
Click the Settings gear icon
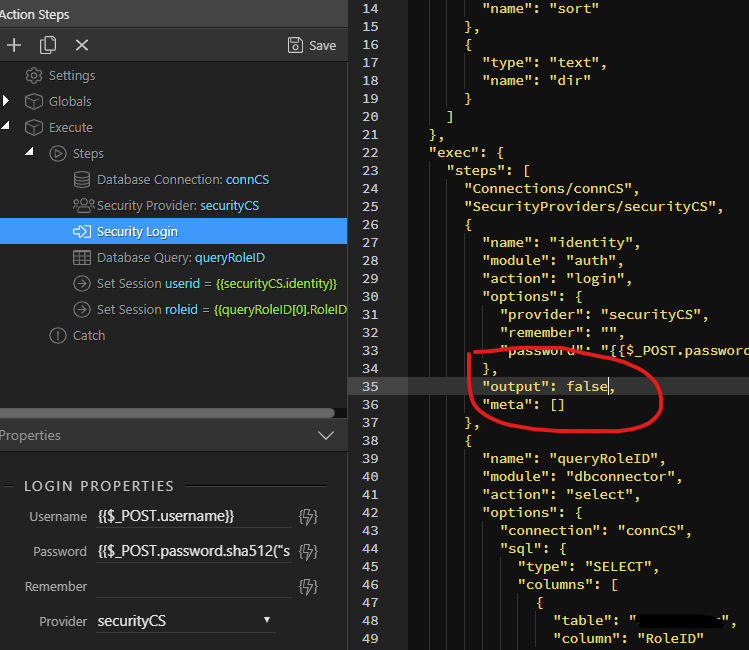[x=33, y=75]
